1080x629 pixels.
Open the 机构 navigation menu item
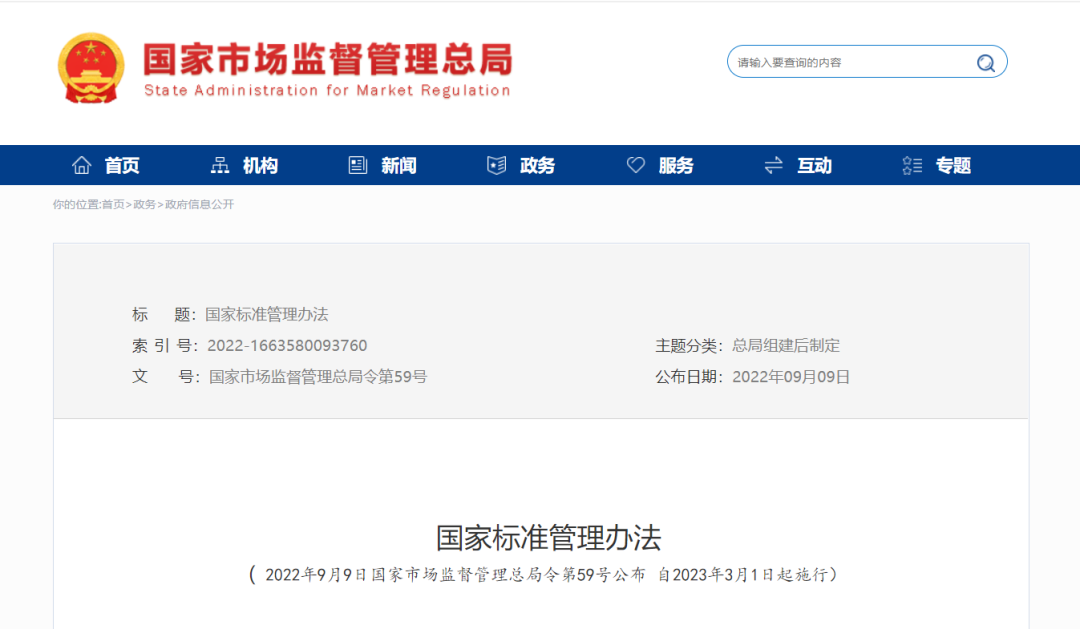pyautogui.click(x=258, y=165)
